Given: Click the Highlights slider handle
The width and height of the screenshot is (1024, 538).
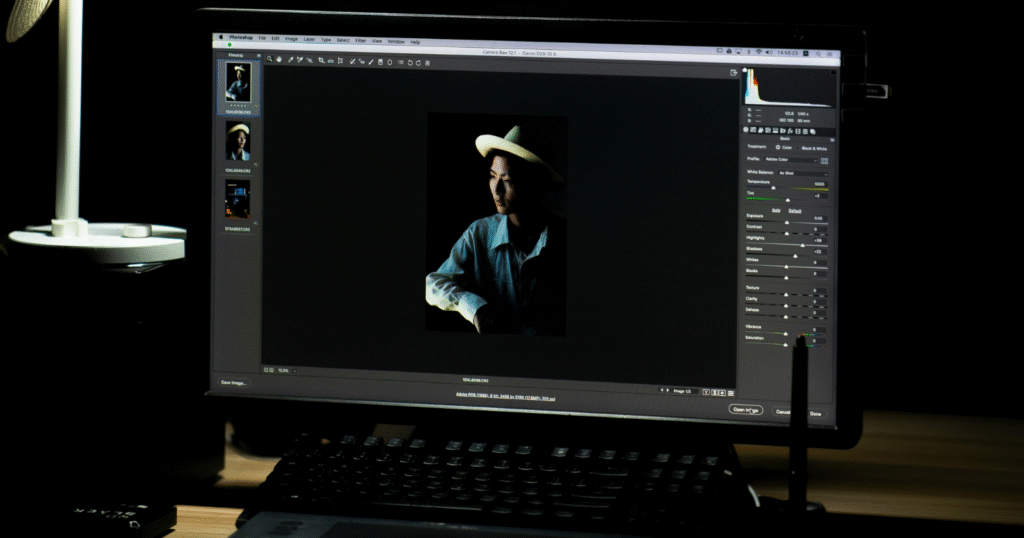Looking at the screenshot, I should pyautogui.click(x=803, y=245).
